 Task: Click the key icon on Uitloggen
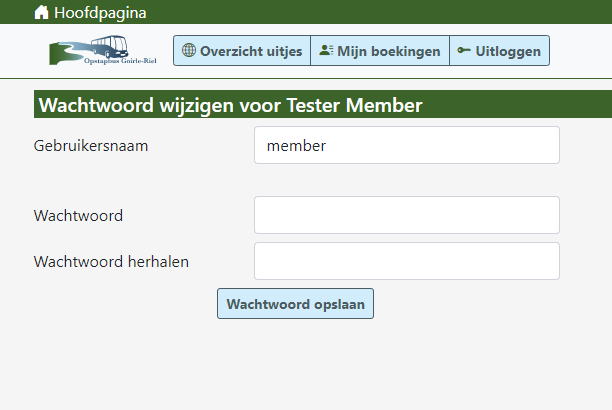[464, 50]
